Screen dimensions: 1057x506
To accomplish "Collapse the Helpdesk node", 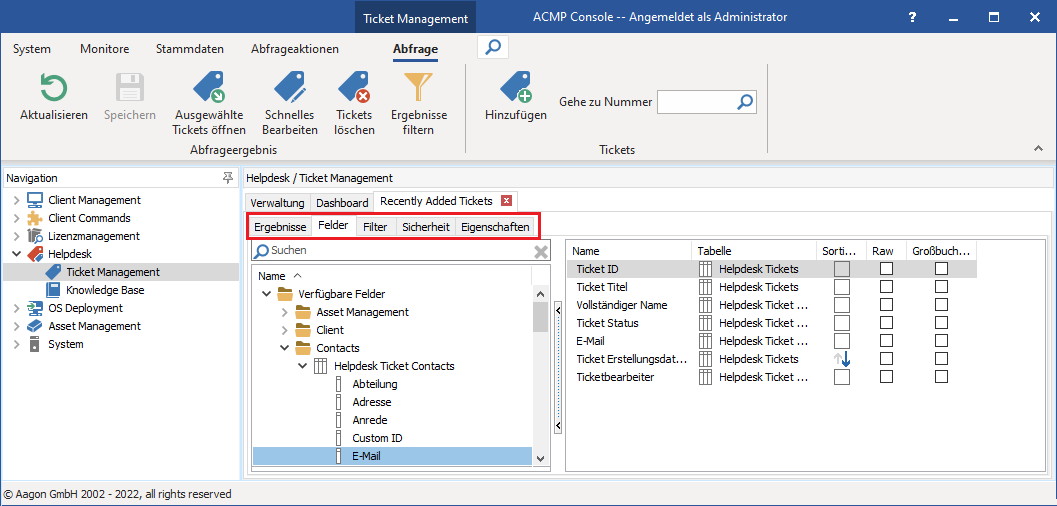I will point(17,254).
